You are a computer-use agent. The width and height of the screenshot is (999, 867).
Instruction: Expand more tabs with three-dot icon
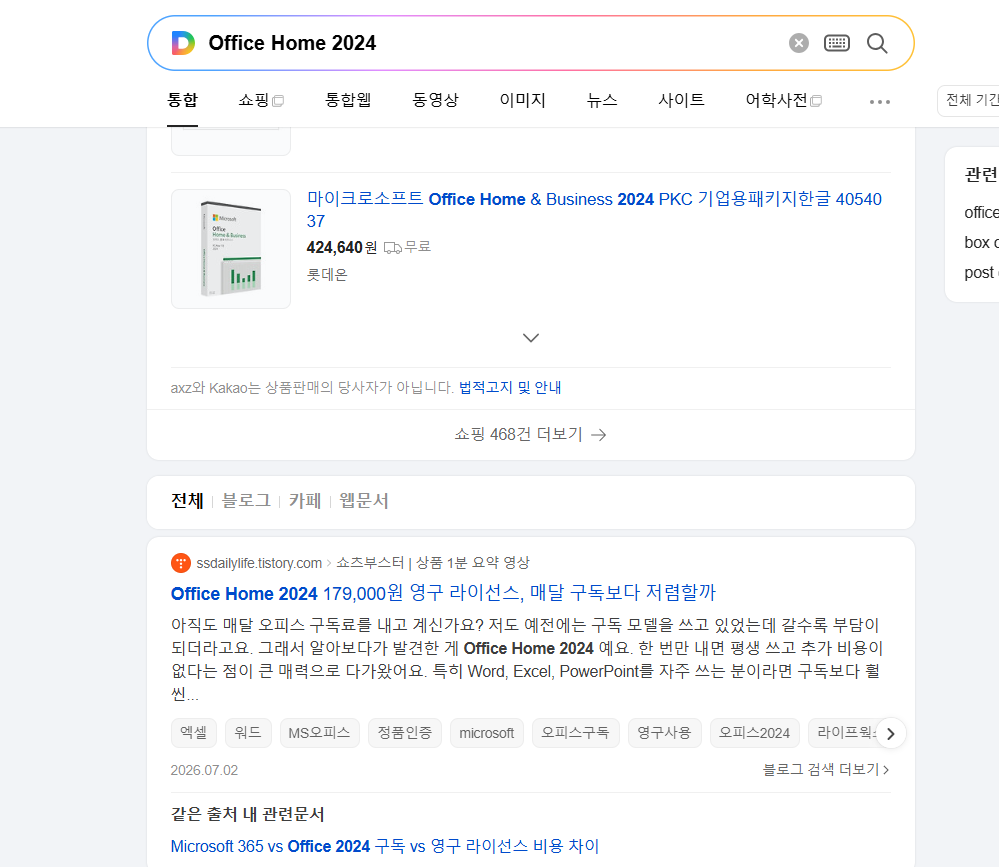click(880, 102)
